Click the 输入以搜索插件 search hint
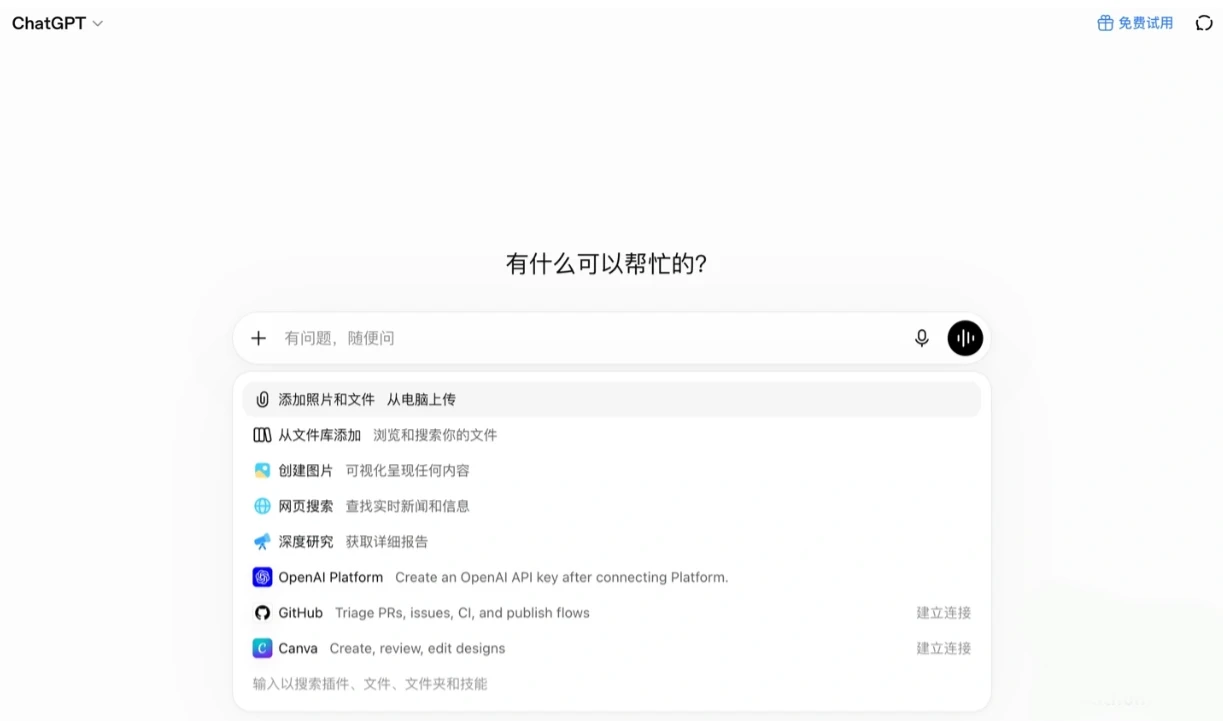Image resolution: width=1223 pixels, height=721 pixels. [x=370, y=684]
